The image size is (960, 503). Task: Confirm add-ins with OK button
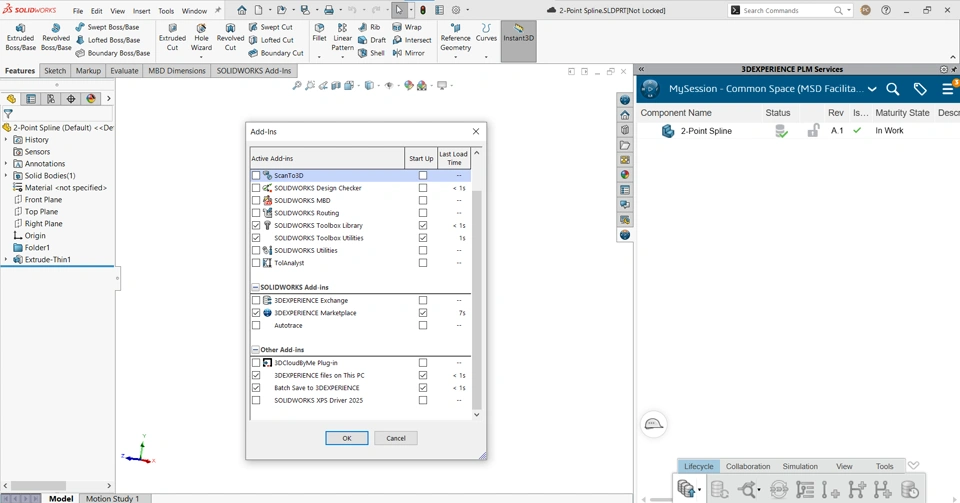pyautogui.click(x=347, y=438)
